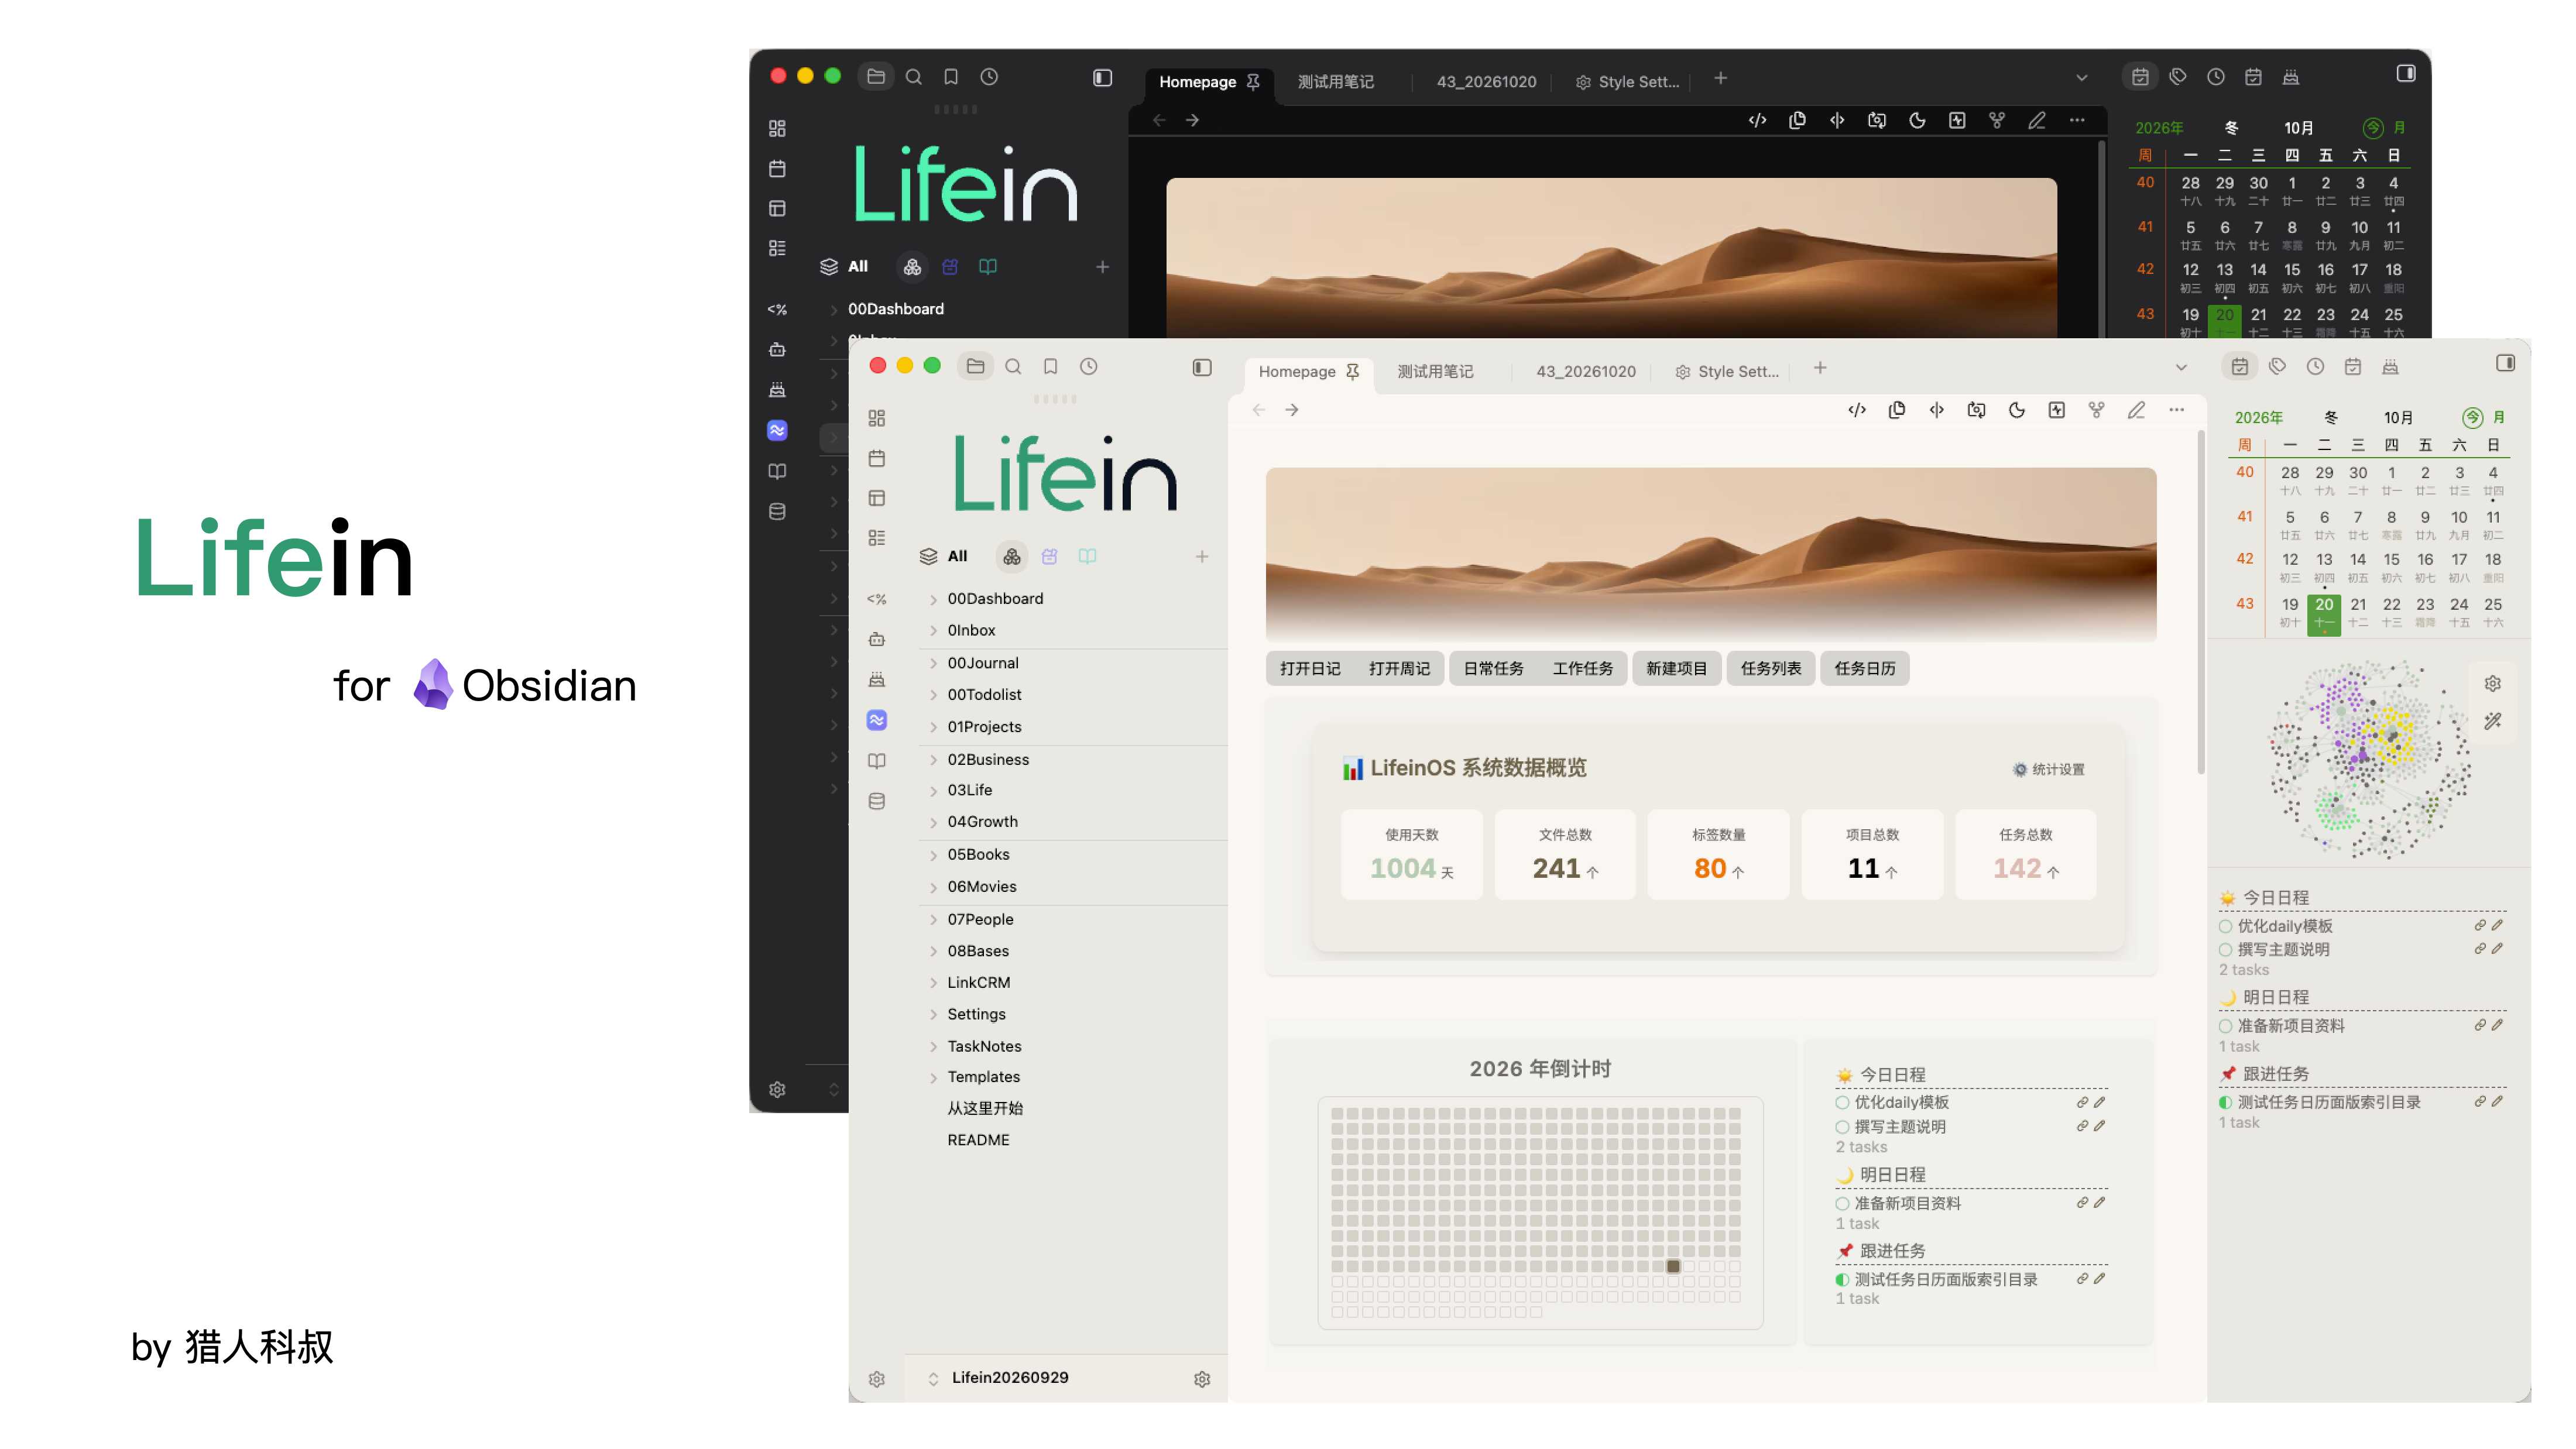Click the graph icon in back window toolbar
This screenshot has width=2576, height=1449.
click(1997, 120)
